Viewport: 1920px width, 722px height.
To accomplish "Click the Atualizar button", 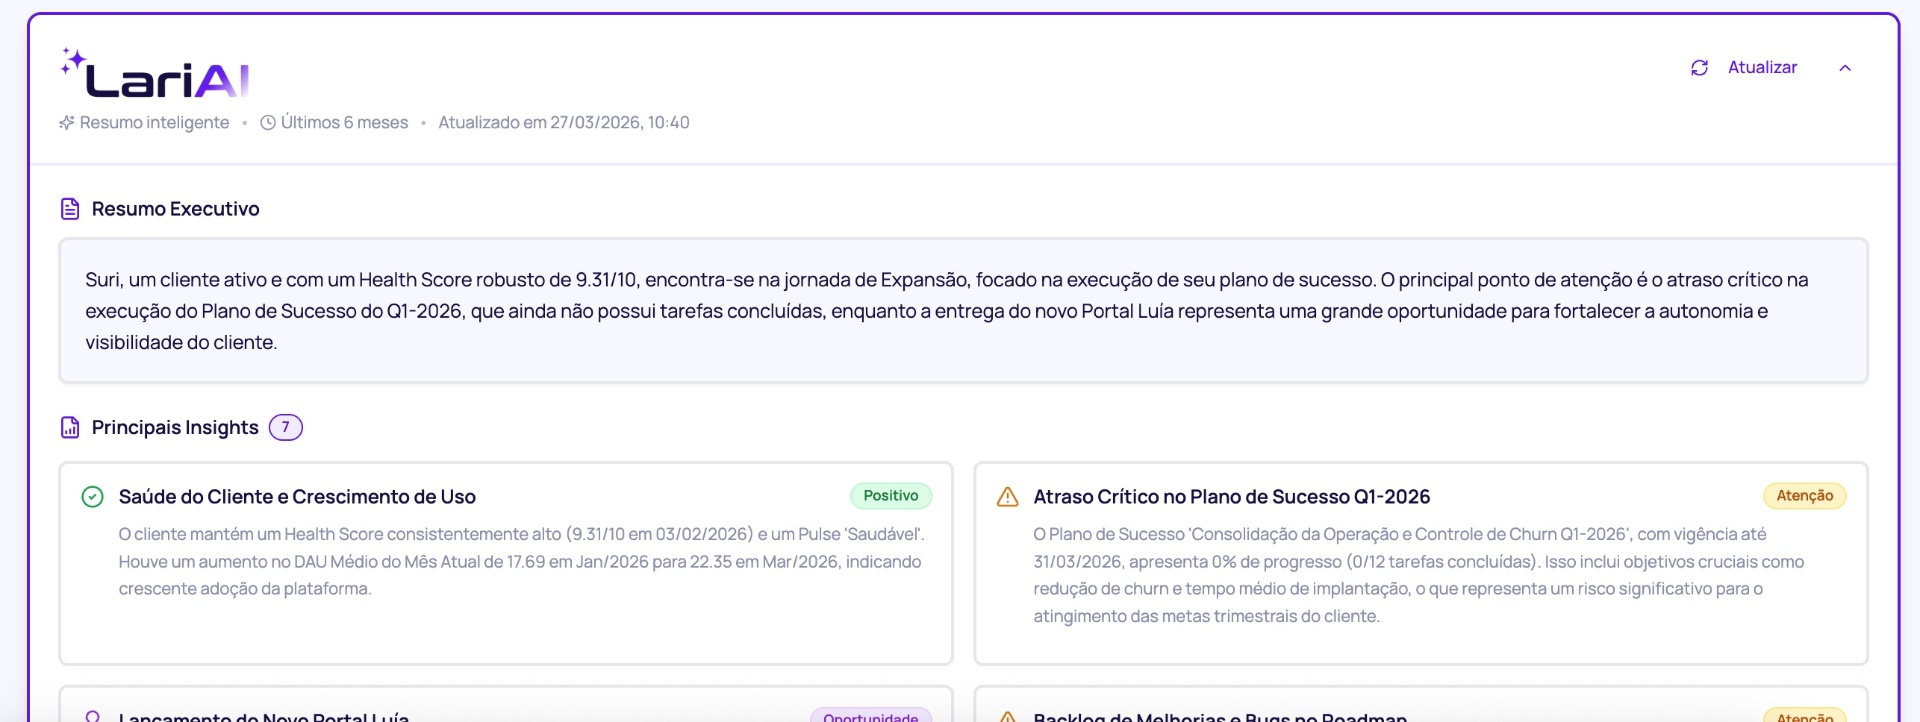I will tap(1762, 67).
